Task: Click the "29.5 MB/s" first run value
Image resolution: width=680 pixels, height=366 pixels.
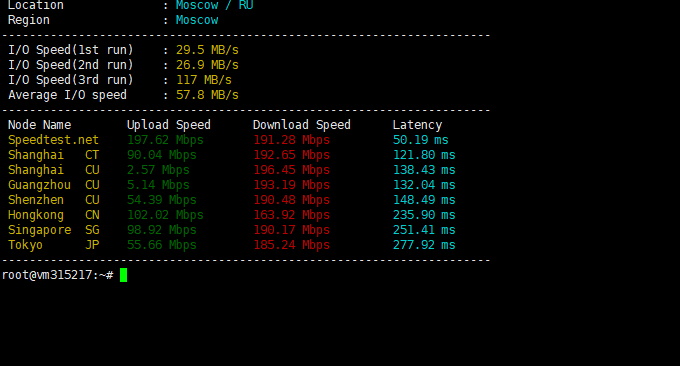Action: [207, 50]
